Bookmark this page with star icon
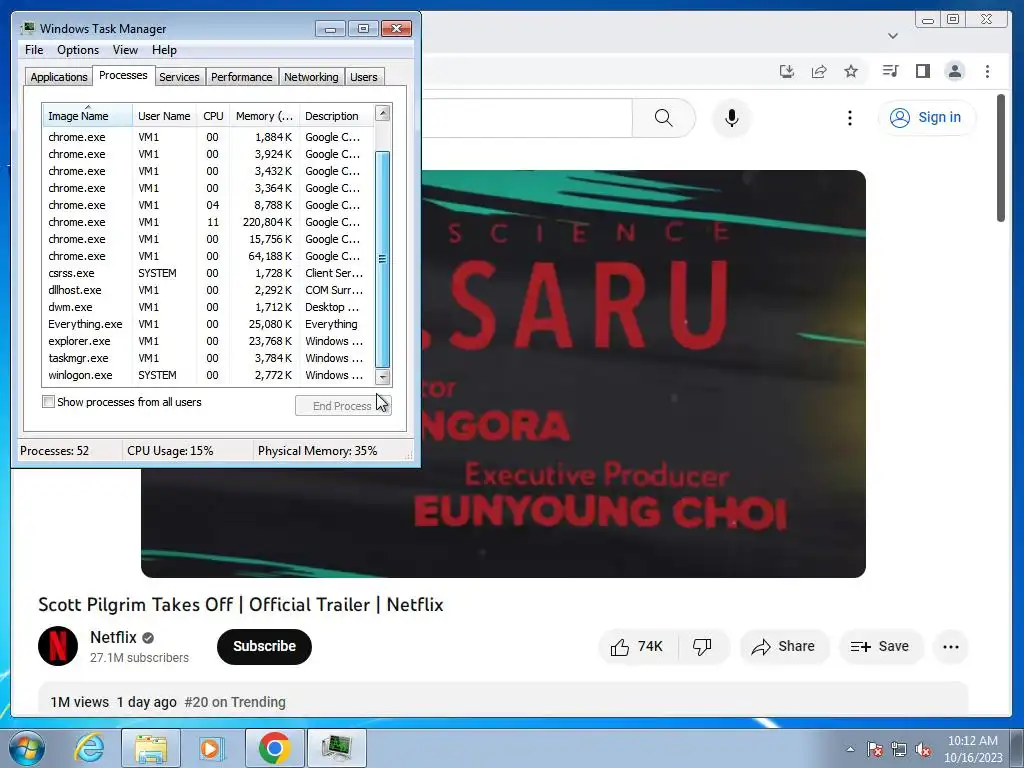Screen dimensions: 1024x768 point(851,71)
